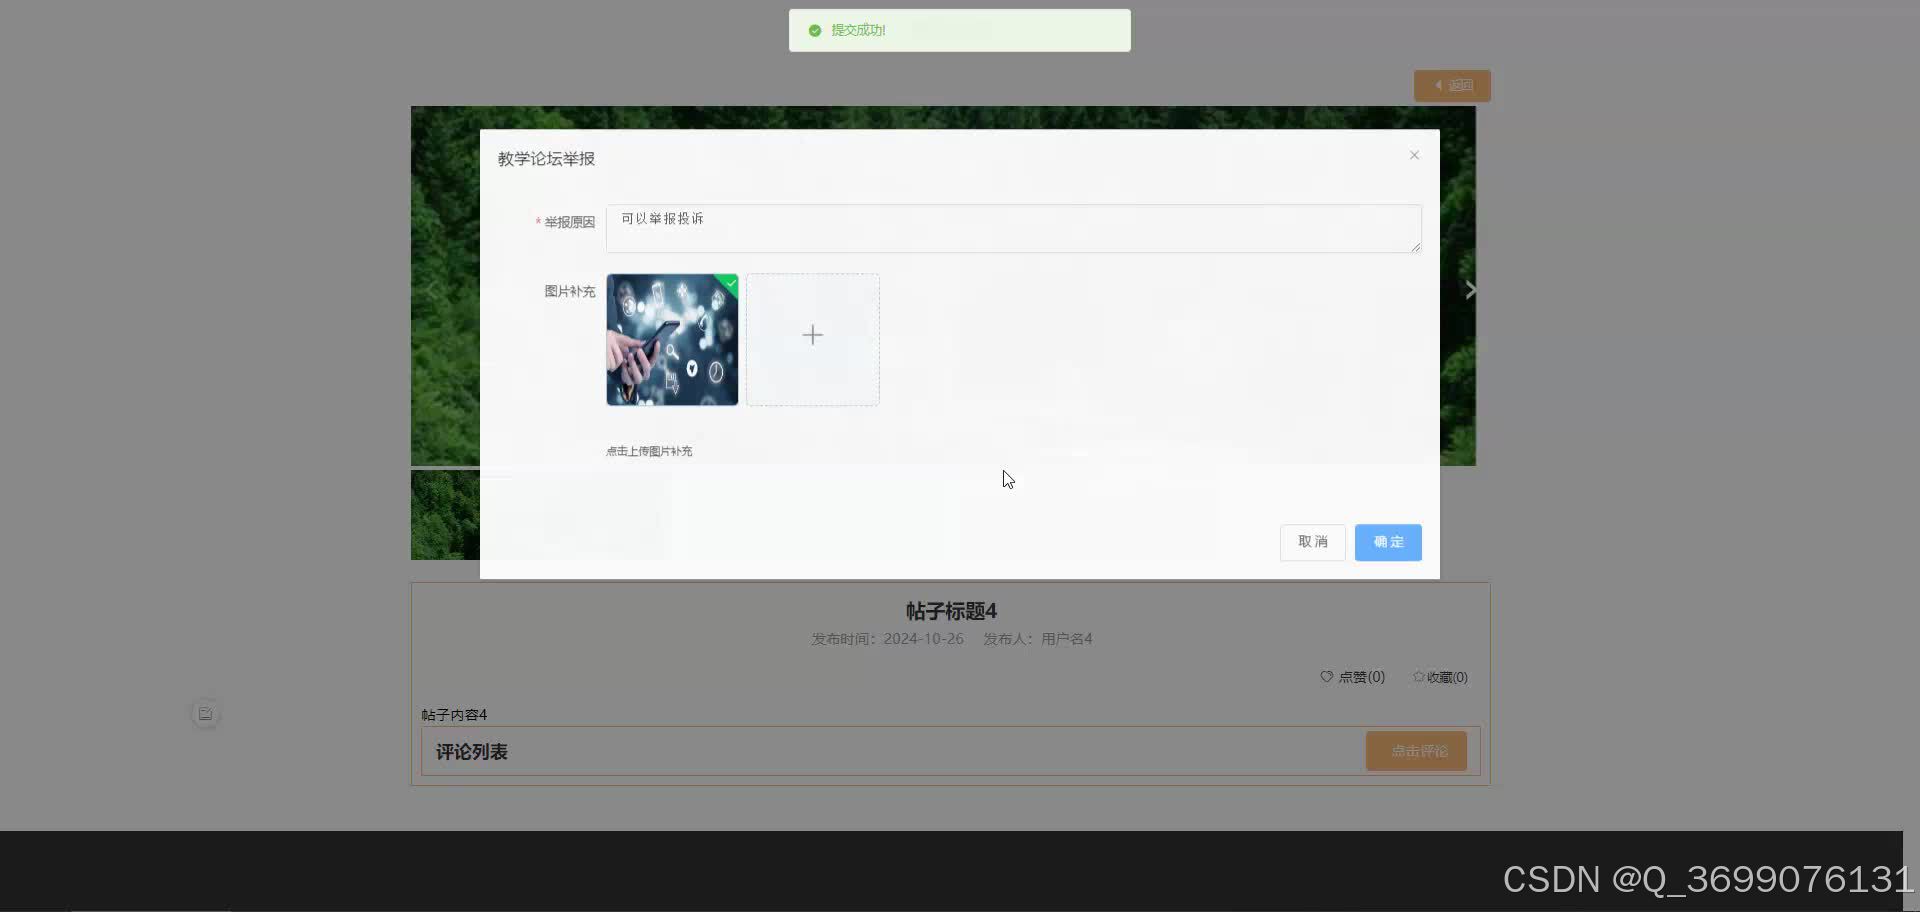The height and width of the screenshot is (912, 1920).
Task: Click the forest thumbnail below the carousel
Action: (445, 515)
